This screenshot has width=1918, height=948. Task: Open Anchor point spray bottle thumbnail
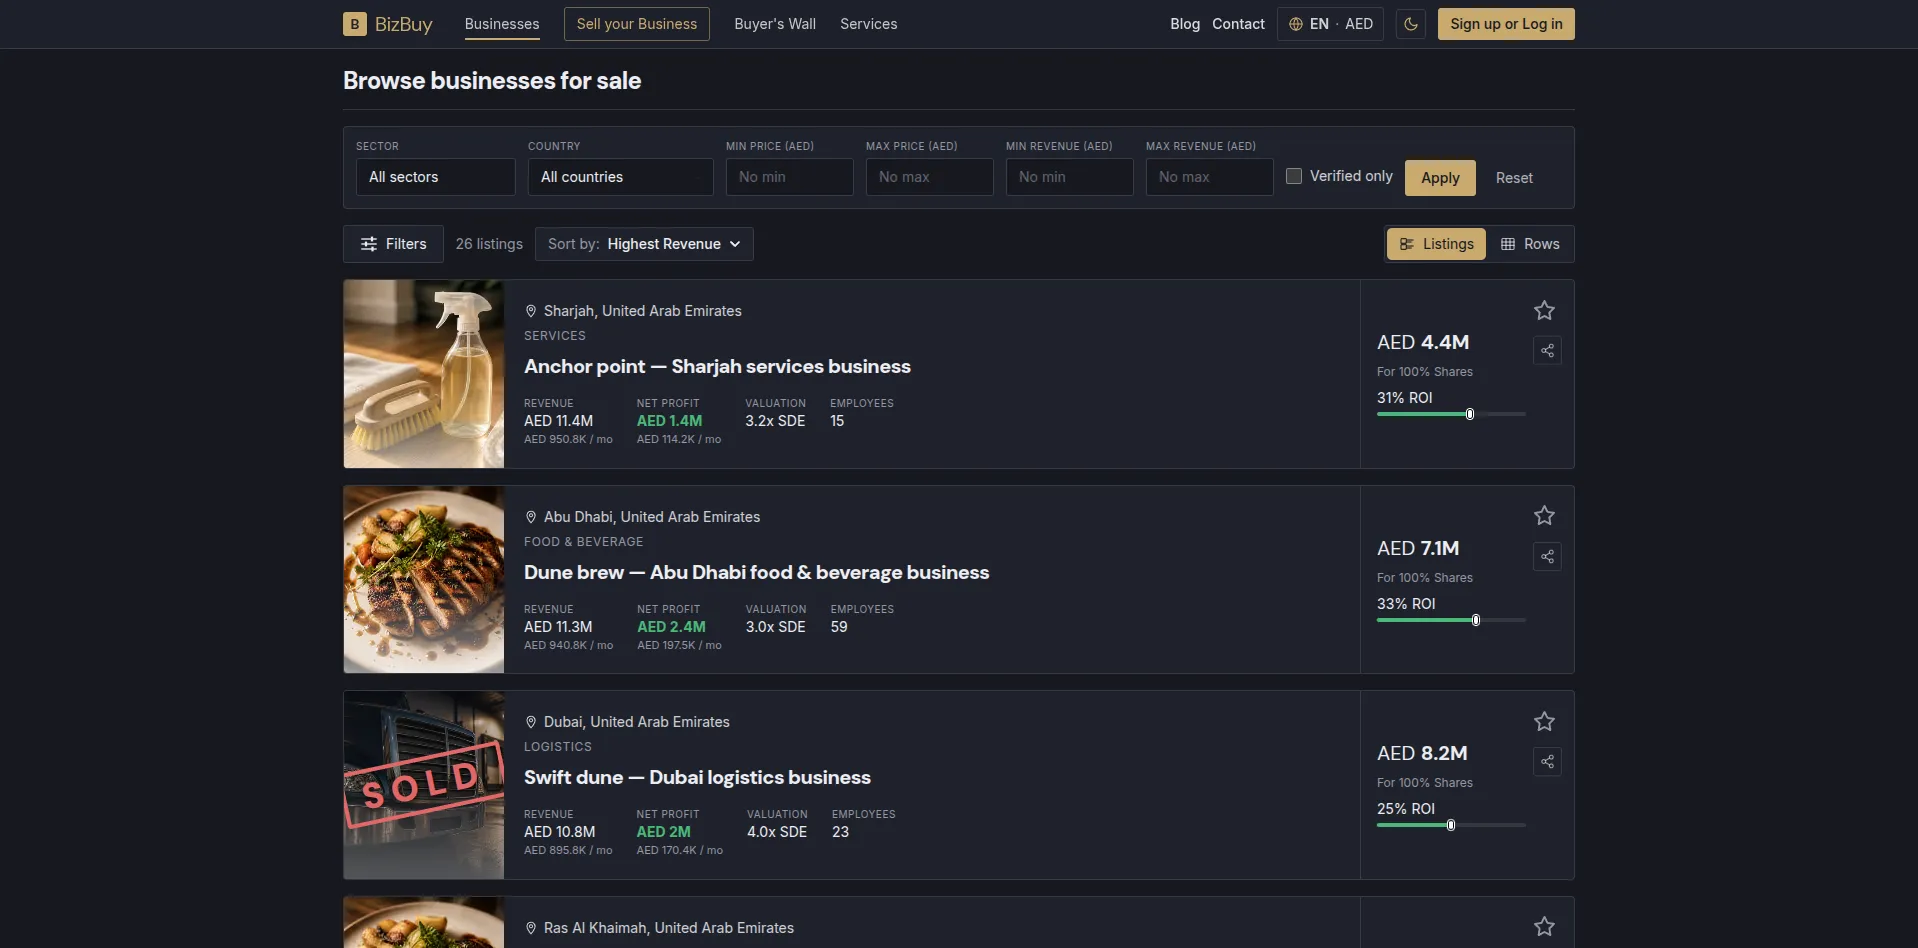tap(424, 374)
